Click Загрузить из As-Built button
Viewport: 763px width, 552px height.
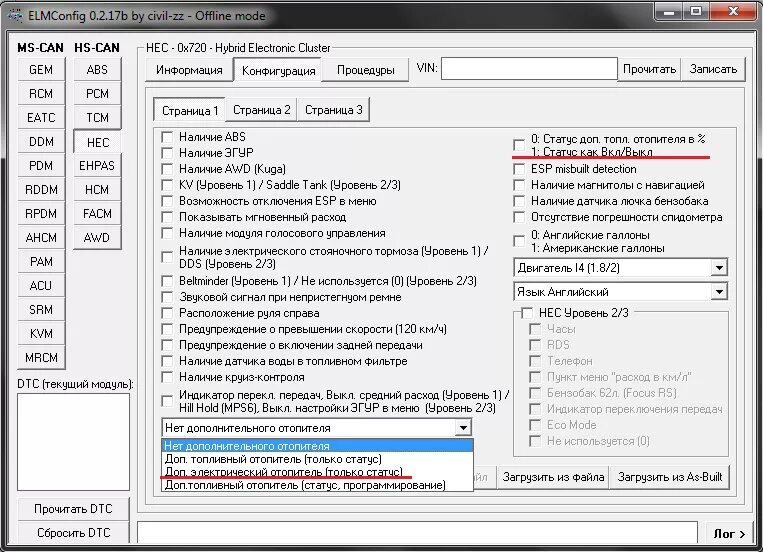click(670, 477)
